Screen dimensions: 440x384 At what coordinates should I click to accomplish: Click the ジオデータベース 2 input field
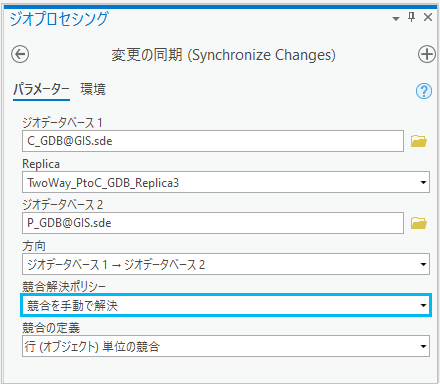(213, 223)
